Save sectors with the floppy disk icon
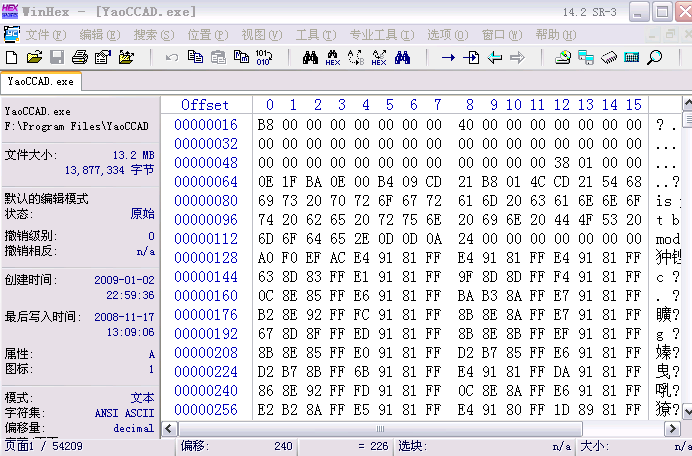Image resolution: width=692 pixels, height=456 pixels. [x=57, y=57]
